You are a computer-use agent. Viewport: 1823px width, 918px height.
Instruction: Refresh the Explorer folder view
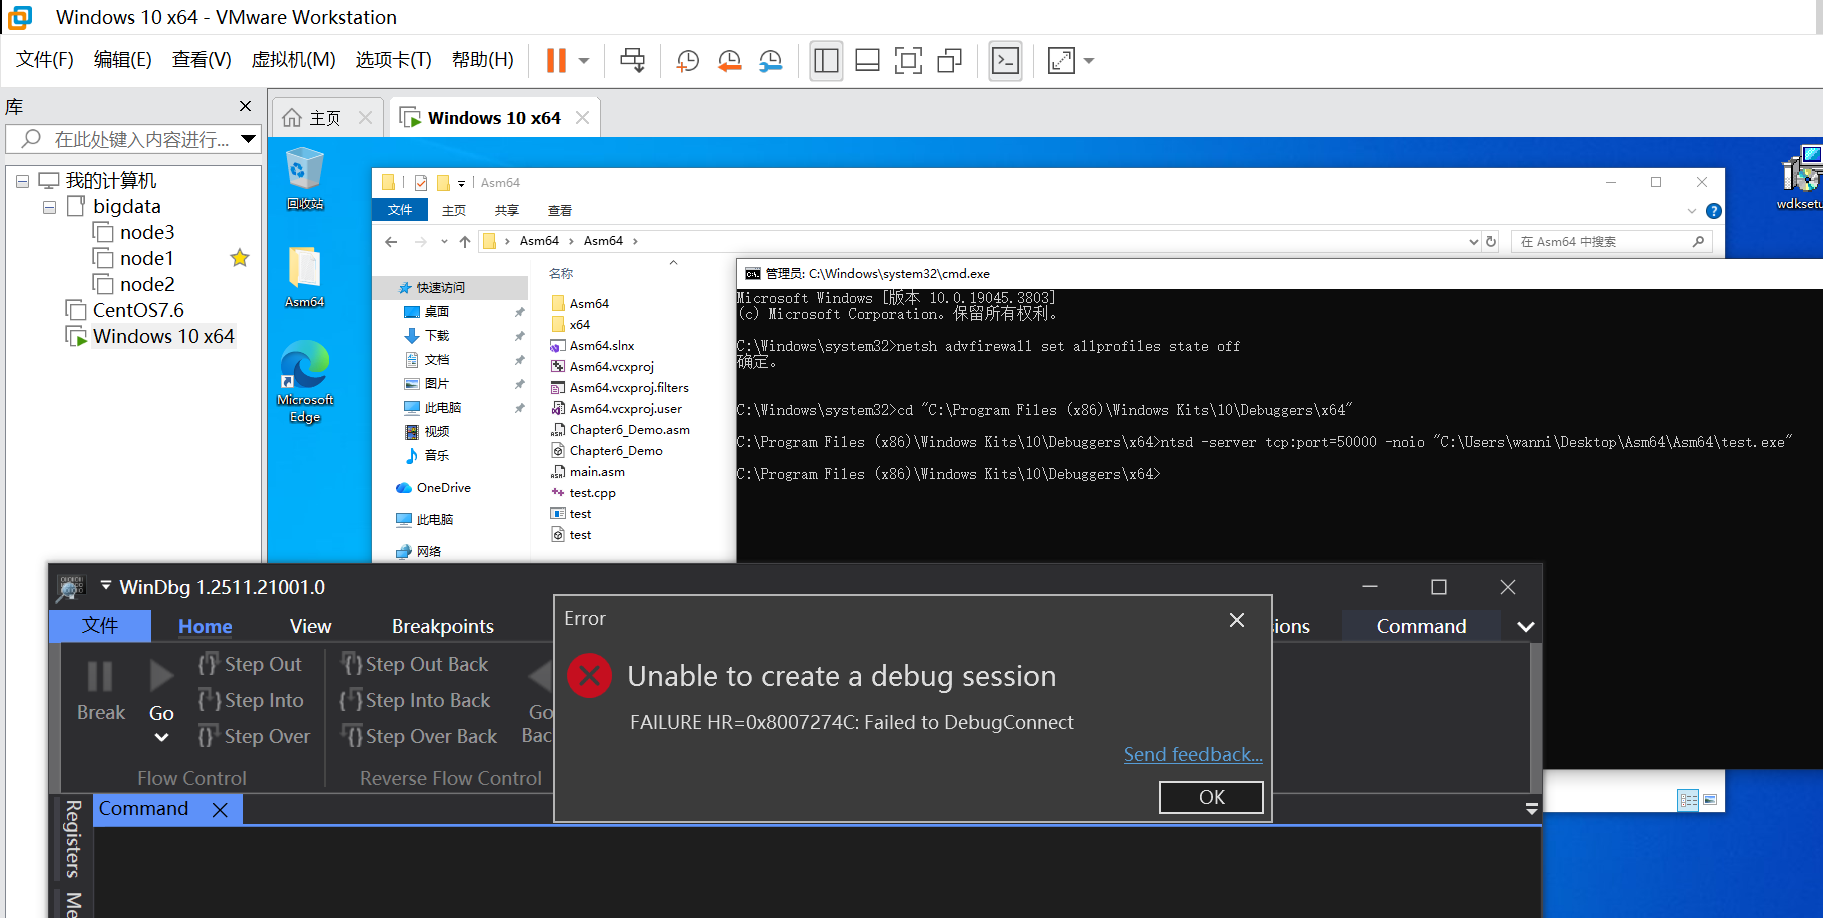click(x=1491, y=241)
